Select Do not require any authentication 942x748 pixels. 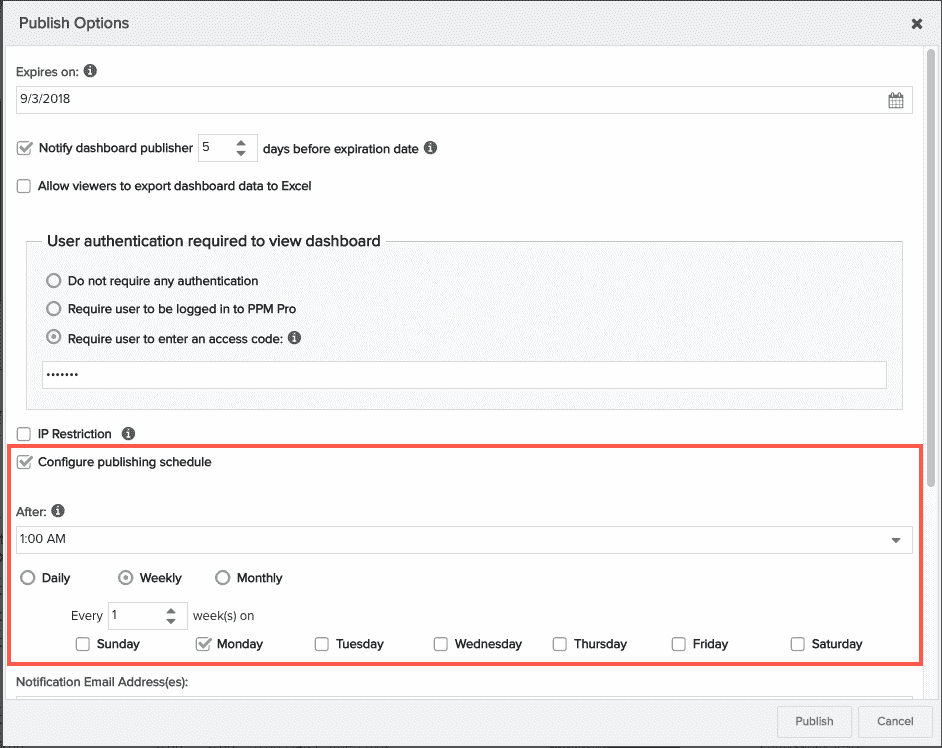pyautogui.click(x=53, y=281)
